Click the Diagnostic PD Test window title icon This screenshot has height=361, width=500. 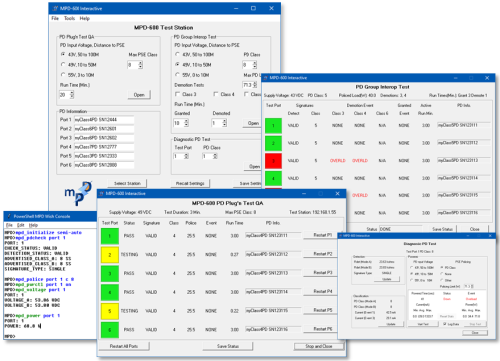341,236
